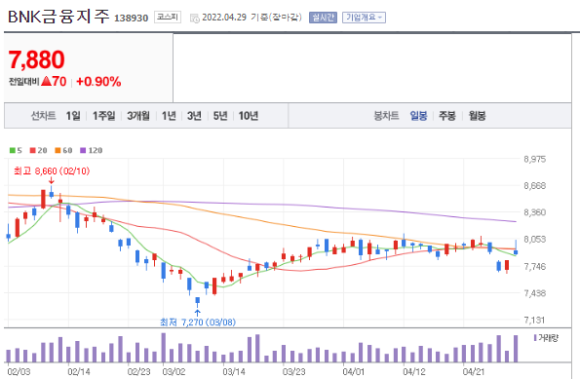Click the +0.90% change value
This screenshot has width=580, height=379.
pos(98,82)
